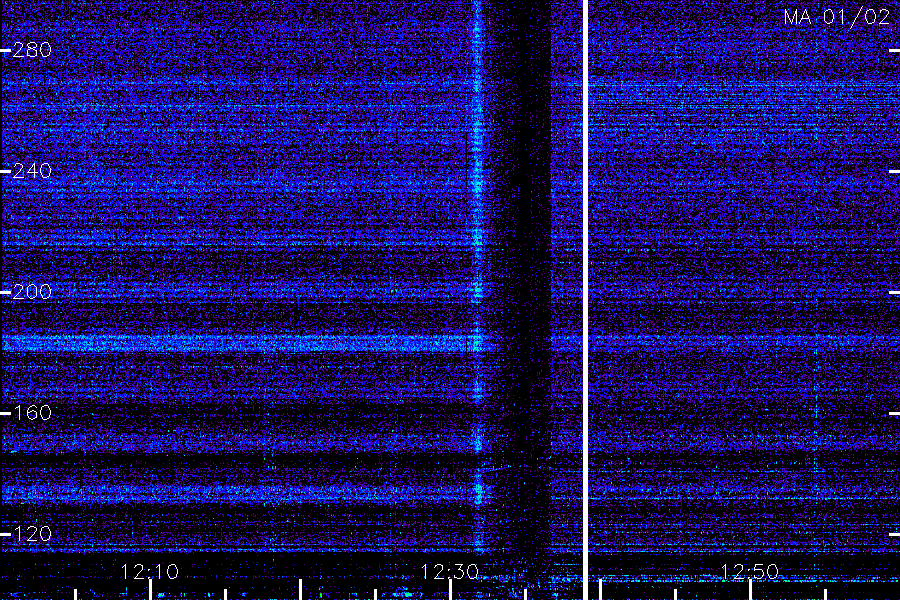This screenshot has height=600, width=900.
Task: Click the 200 frequency axis label
Action: 32,292
